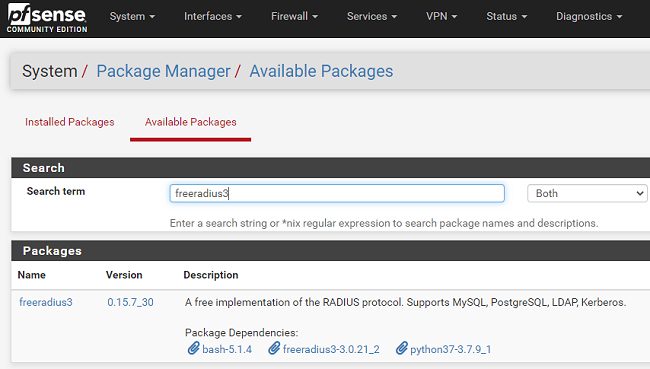This screenshot has height=369, width=650.
Task: Open the Status menu
Action: [507, 16]
